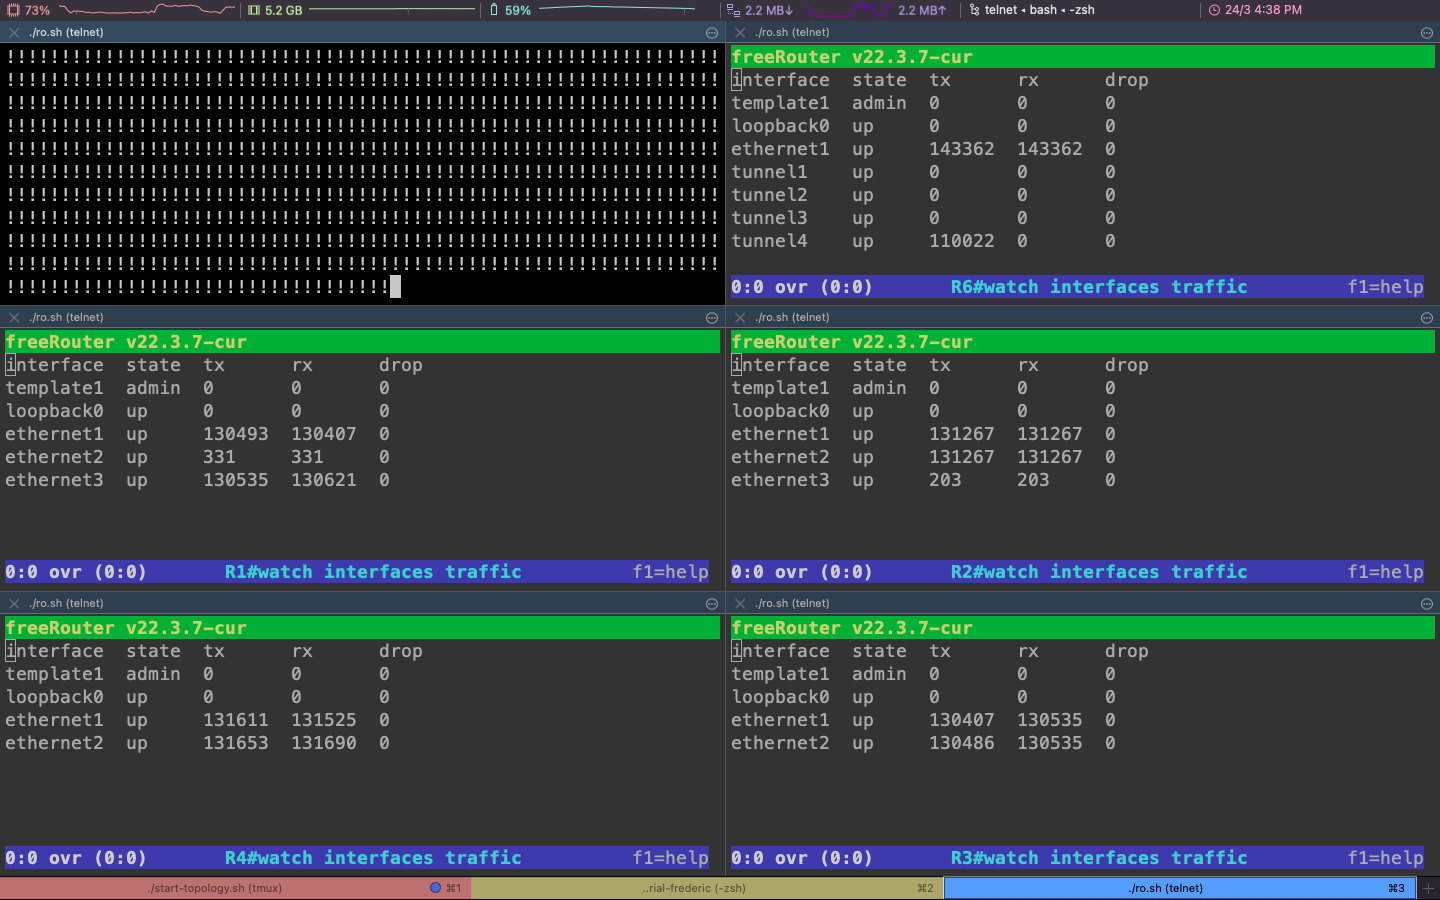Open pane options menu above the exclamation-mark output
This screenshot has height=900, width=1440.
712,33
